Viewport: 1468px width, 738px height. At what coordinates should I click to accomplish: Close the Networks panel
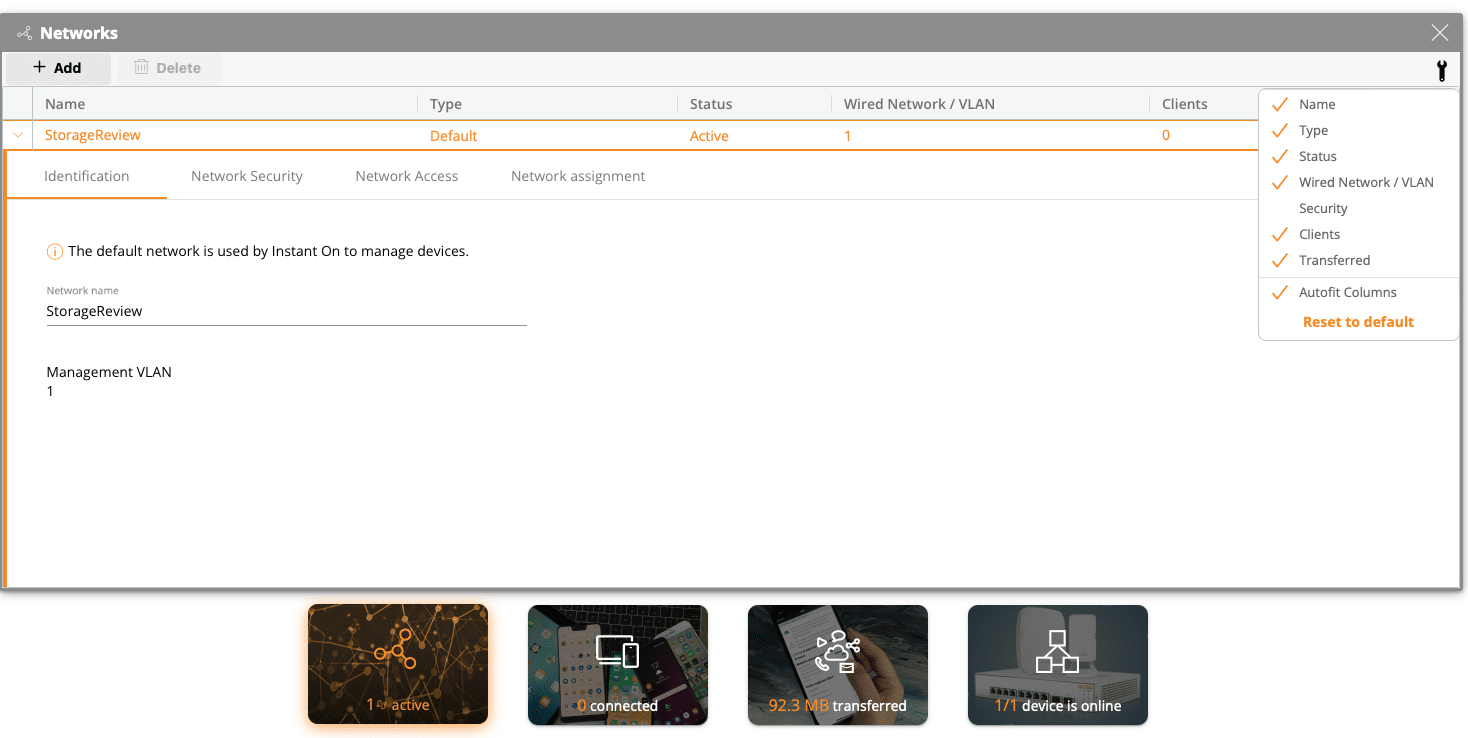click(x=1440, y=33)
